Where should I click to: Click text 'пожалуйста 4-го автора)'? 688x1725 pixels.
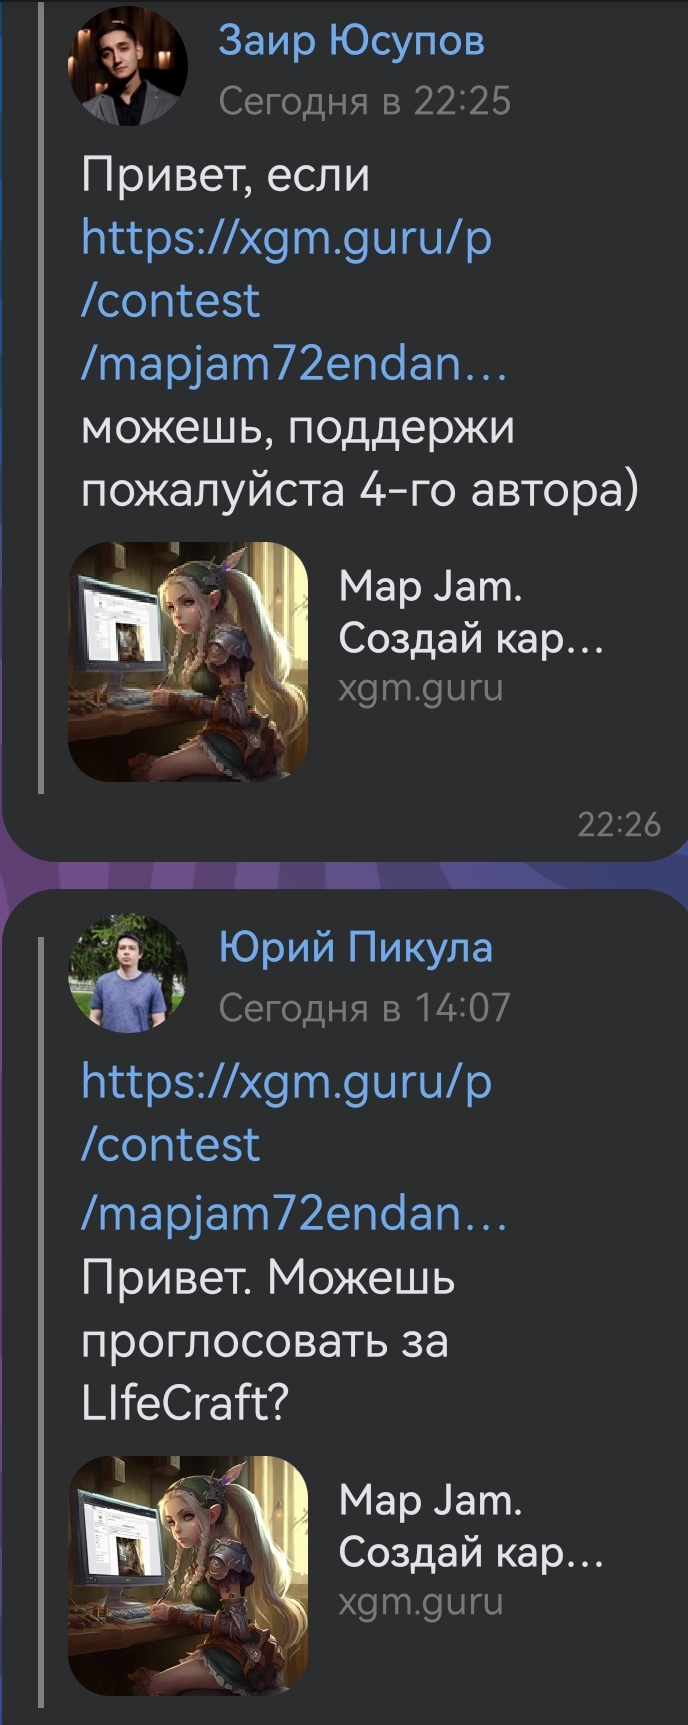tap(359, 490)
